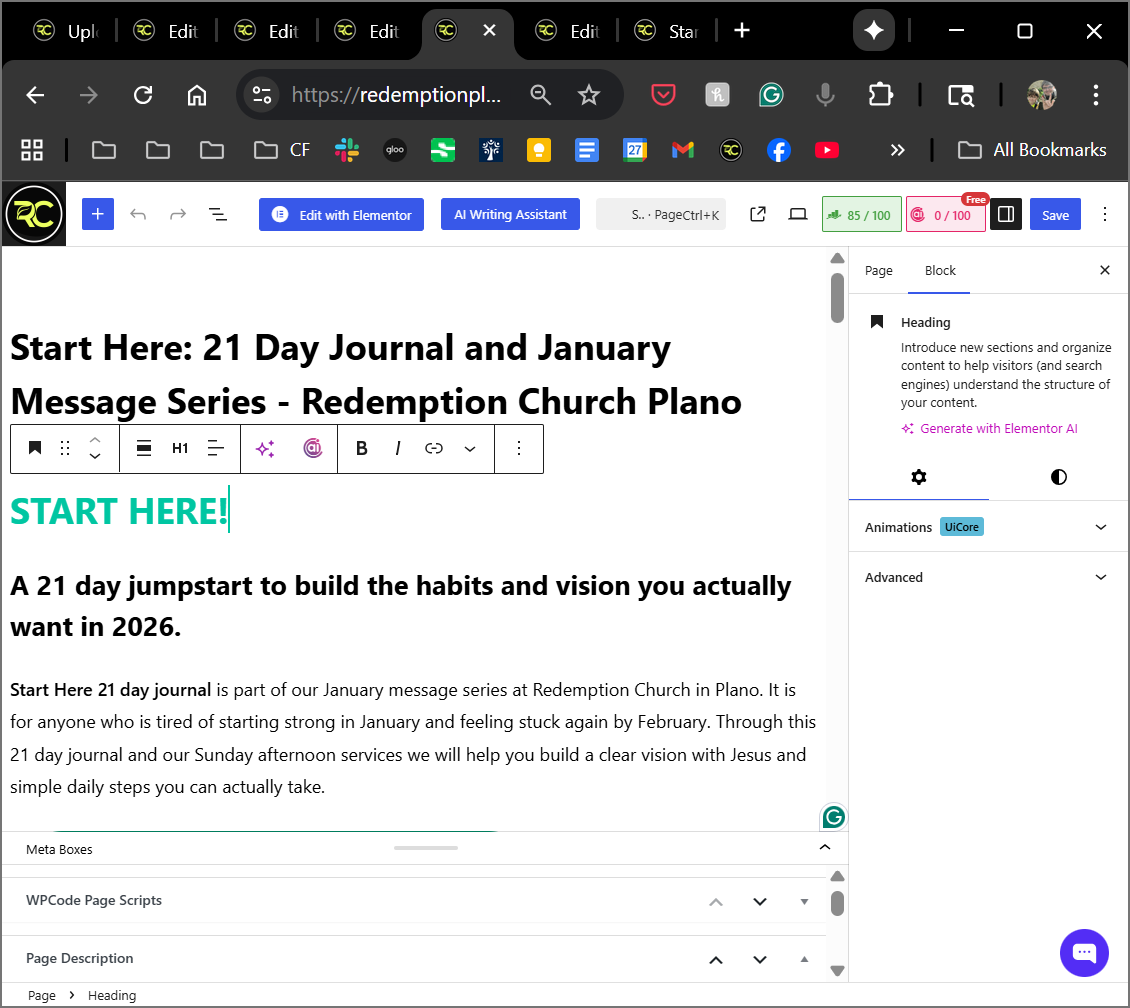1130x1008 pixels.
Task: Open the Document Overview list view
Action: [217, 214]
